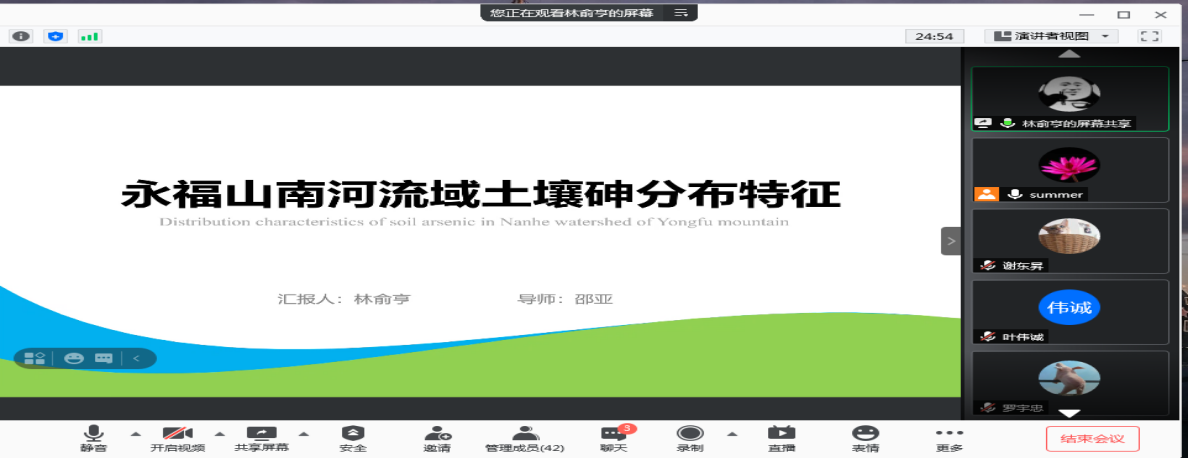Screen dimensions: 1188x458
Task: Turn on camera with 开启视频
Action: 178,433
